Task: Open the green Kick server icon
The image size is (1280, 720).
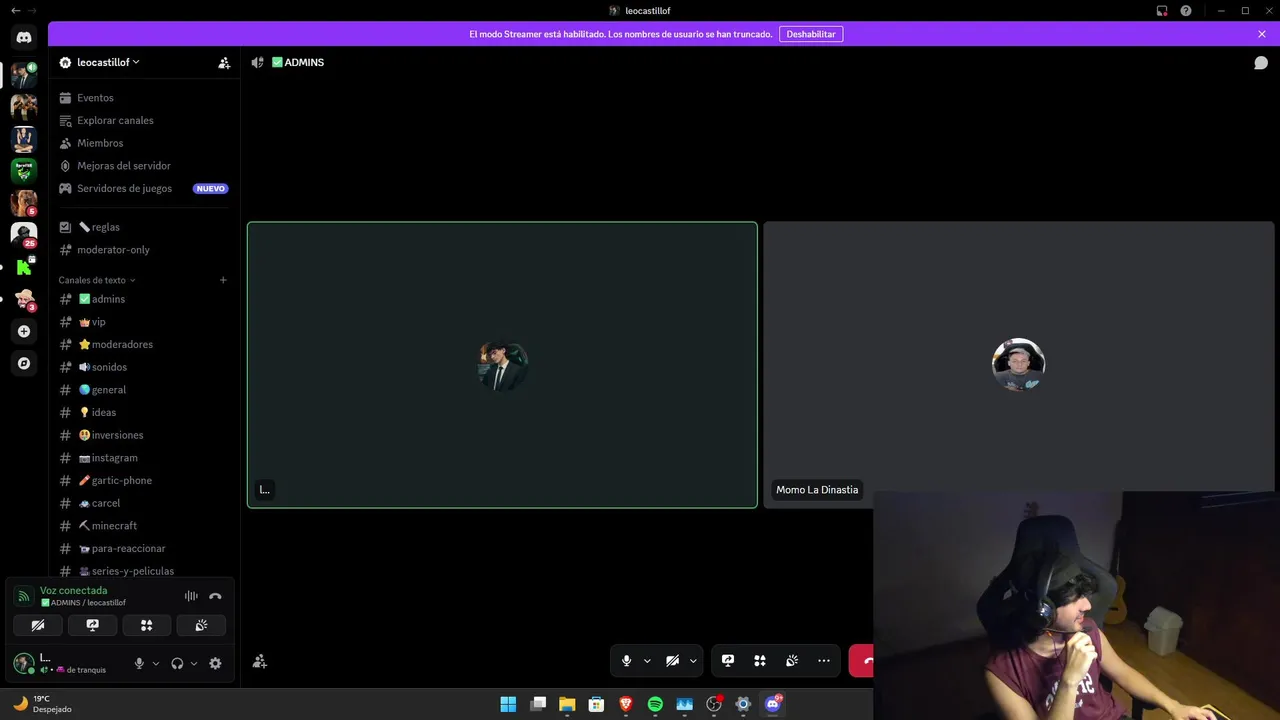Action: (x=24, y=267)
